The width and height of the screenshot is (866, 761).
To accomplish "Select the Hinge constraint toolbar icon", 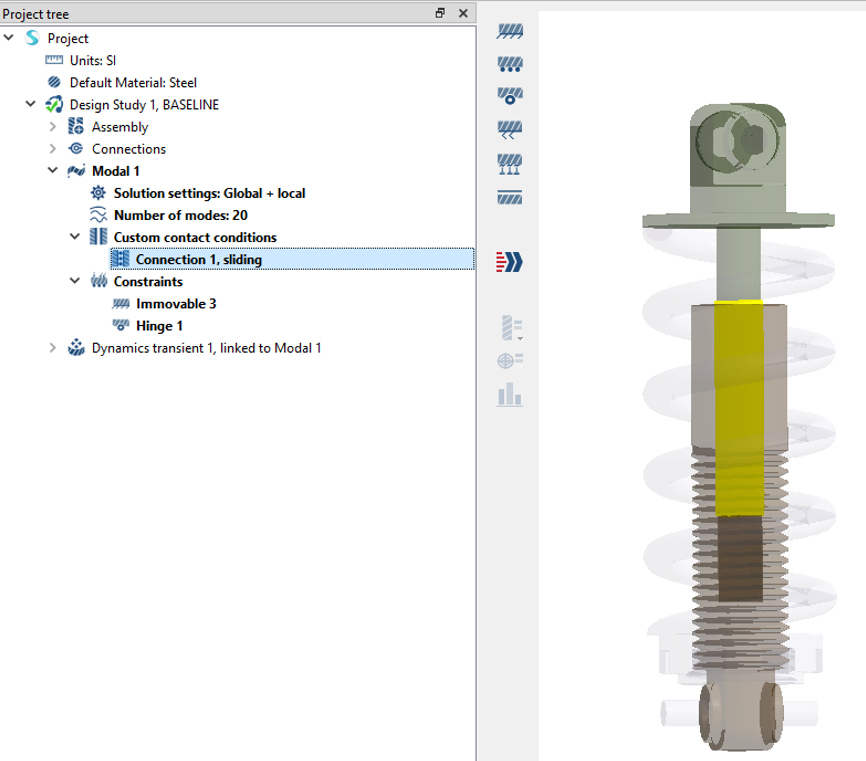I will (x=510, y=96).
